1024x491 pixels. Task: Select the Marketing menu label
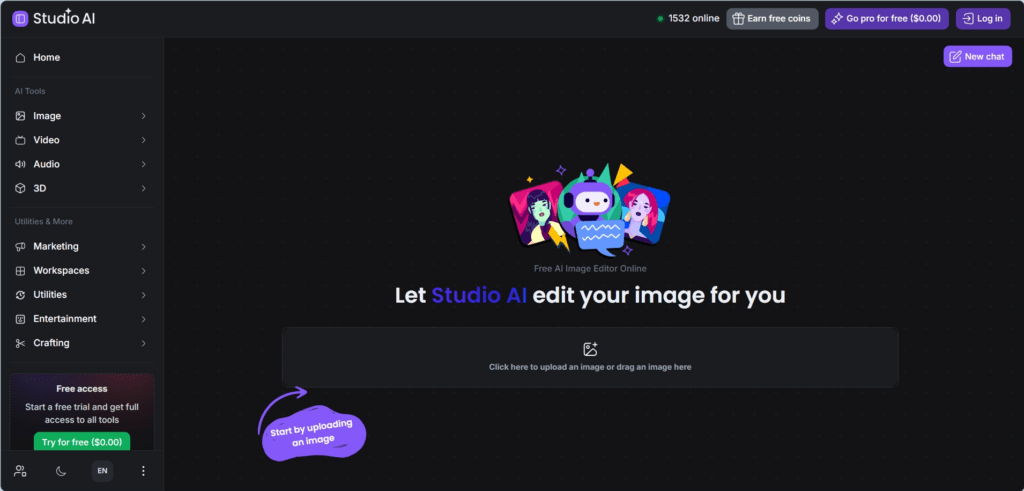coord(56,246)
